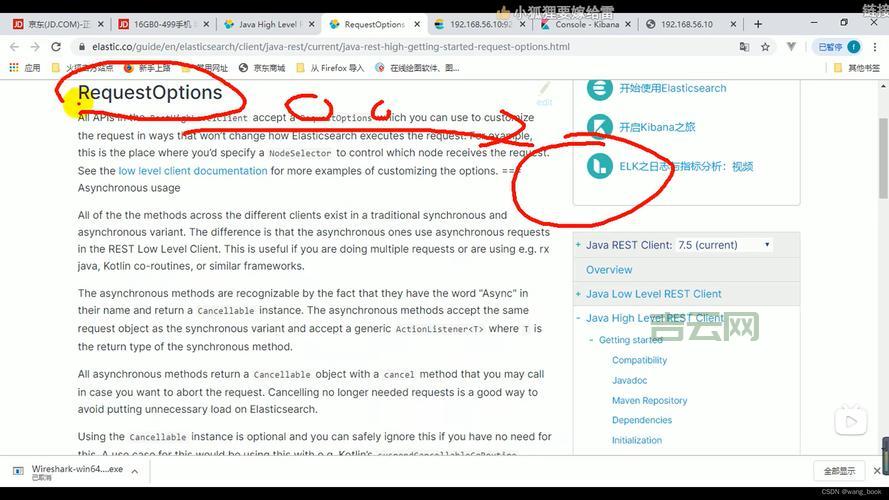The image size is (889, 500).
Task: Open the Maven Repository sidebar link
Action: click(649, 401)
